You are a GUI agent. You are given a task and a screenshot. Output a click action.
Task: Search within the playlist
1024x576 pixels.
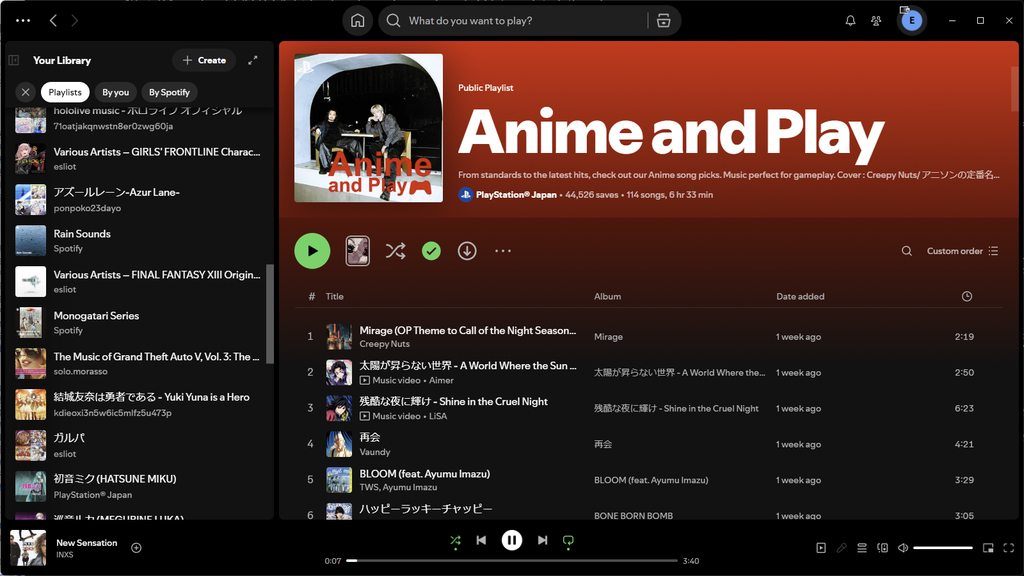tap(907, 251)
